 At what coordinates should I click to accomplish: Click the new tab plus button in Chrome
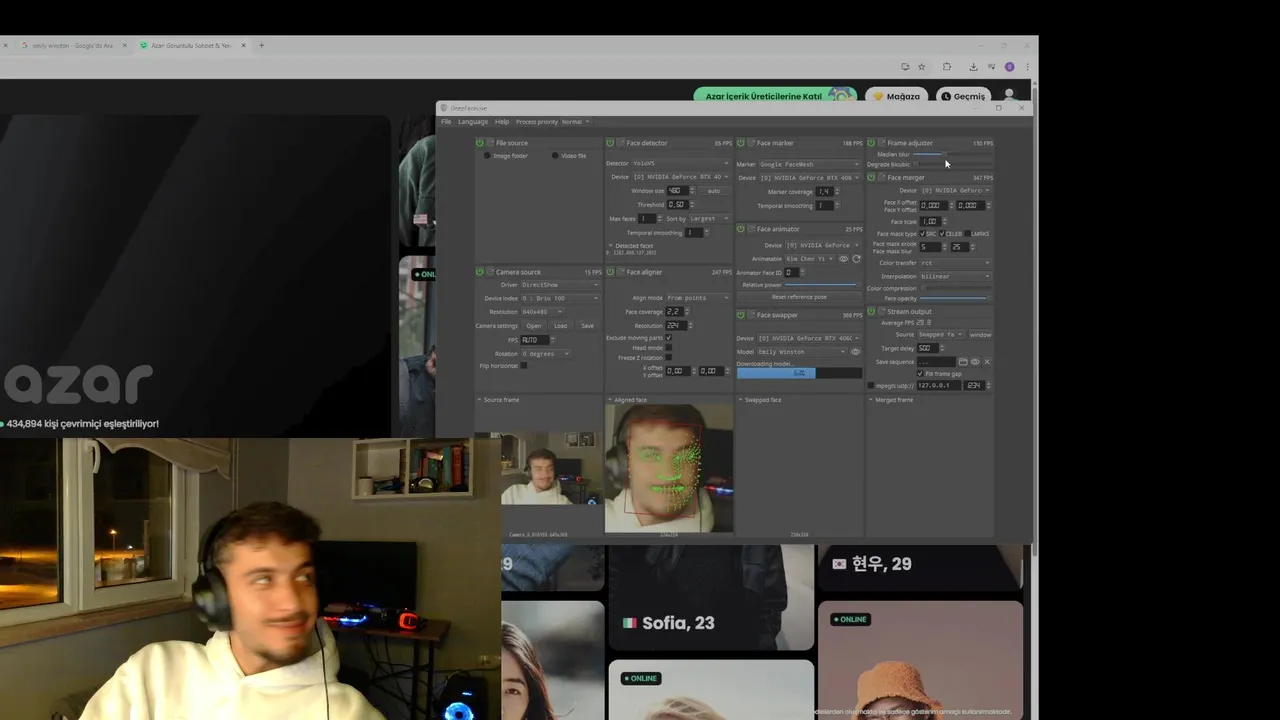(262, 45)
